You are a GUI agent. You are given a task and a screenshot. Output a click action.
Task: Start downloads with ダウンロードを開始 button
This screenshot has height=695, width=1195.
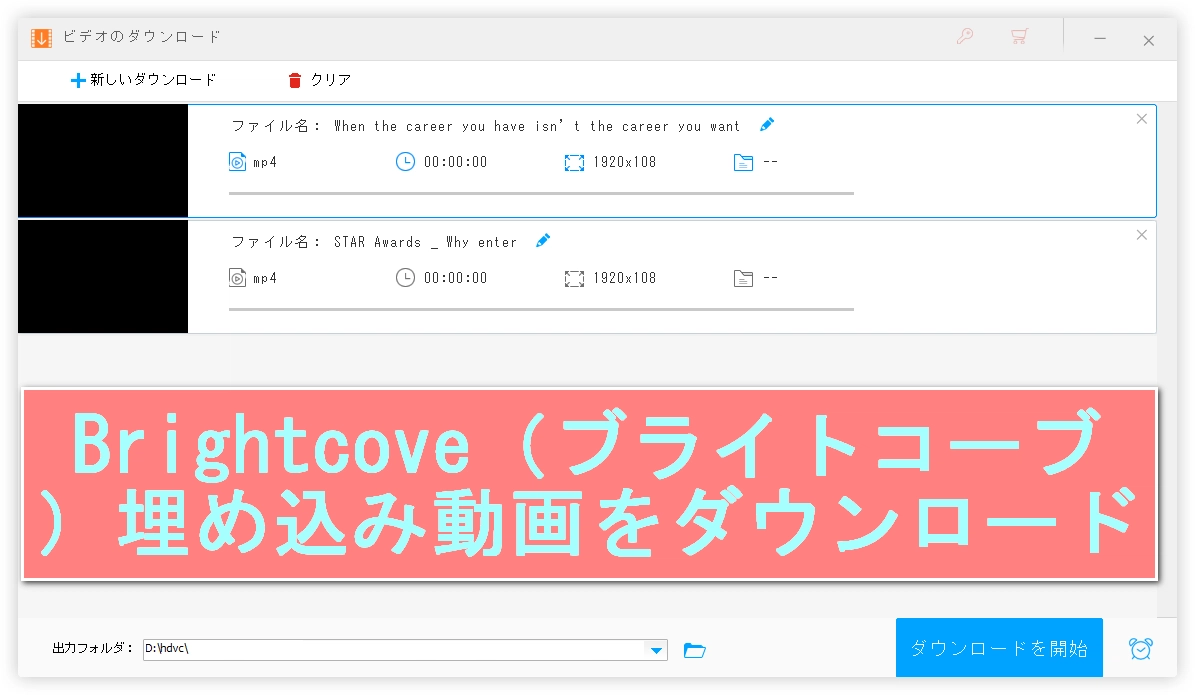[999, 648]
